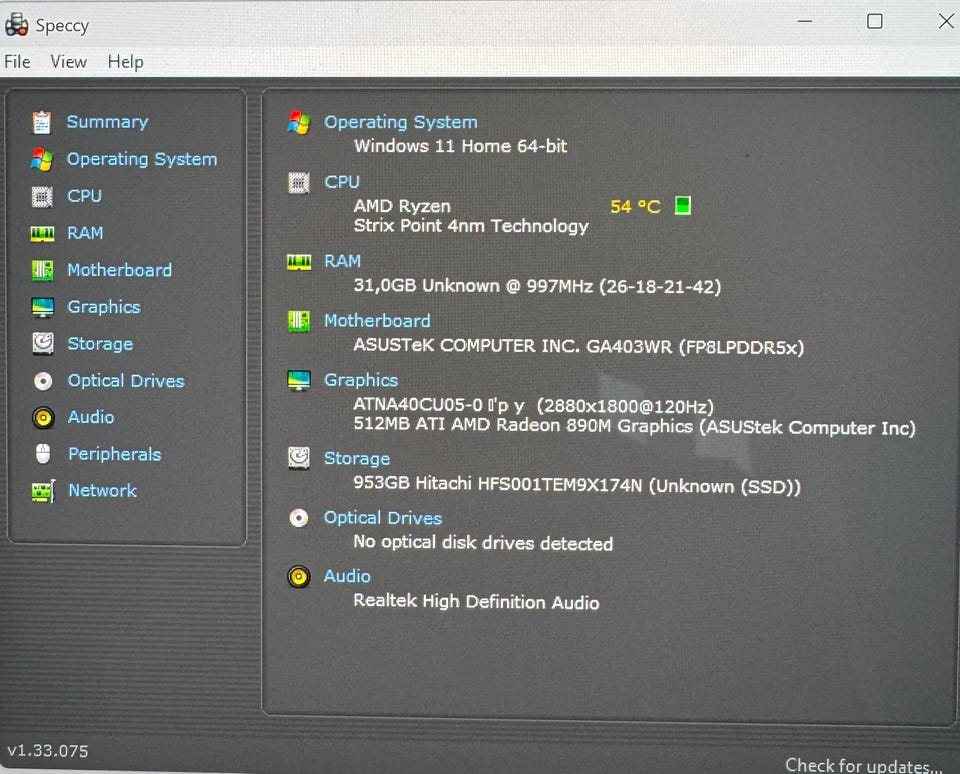Open the View menu
960x774 pixels.
[x=69, y=62]
